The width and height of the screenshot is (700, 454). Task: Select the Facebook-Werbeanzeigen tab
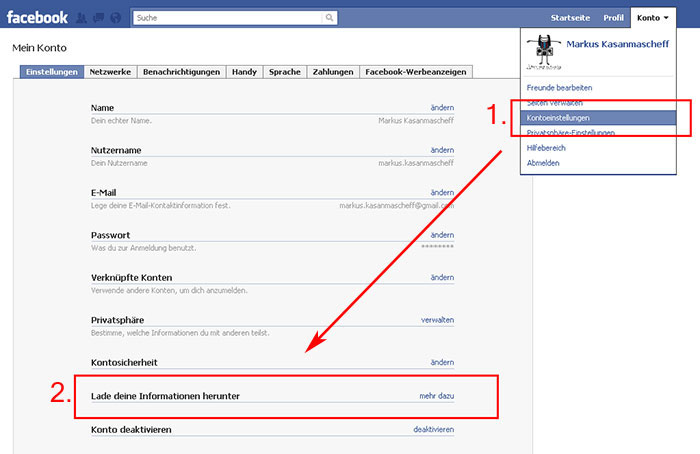tap(416, 72)
